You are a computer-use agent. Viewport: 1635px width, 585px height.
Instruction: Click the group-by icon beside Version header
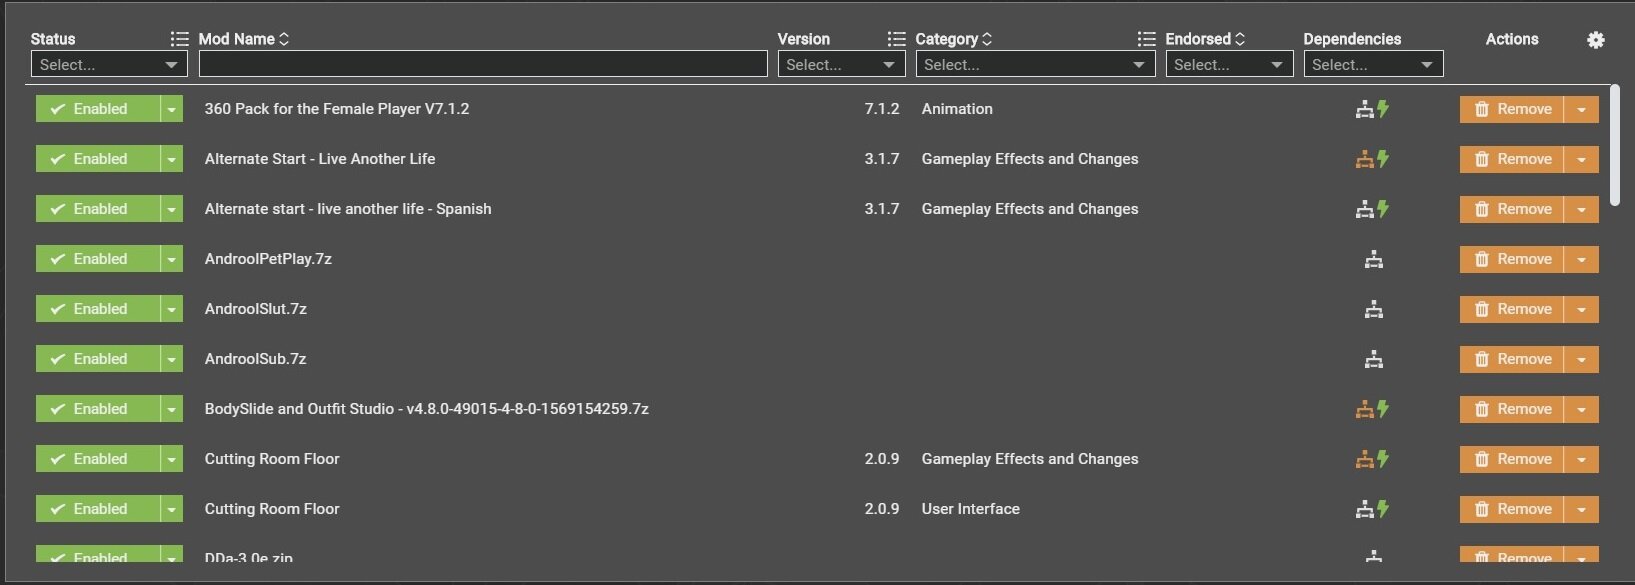[896, 39]
